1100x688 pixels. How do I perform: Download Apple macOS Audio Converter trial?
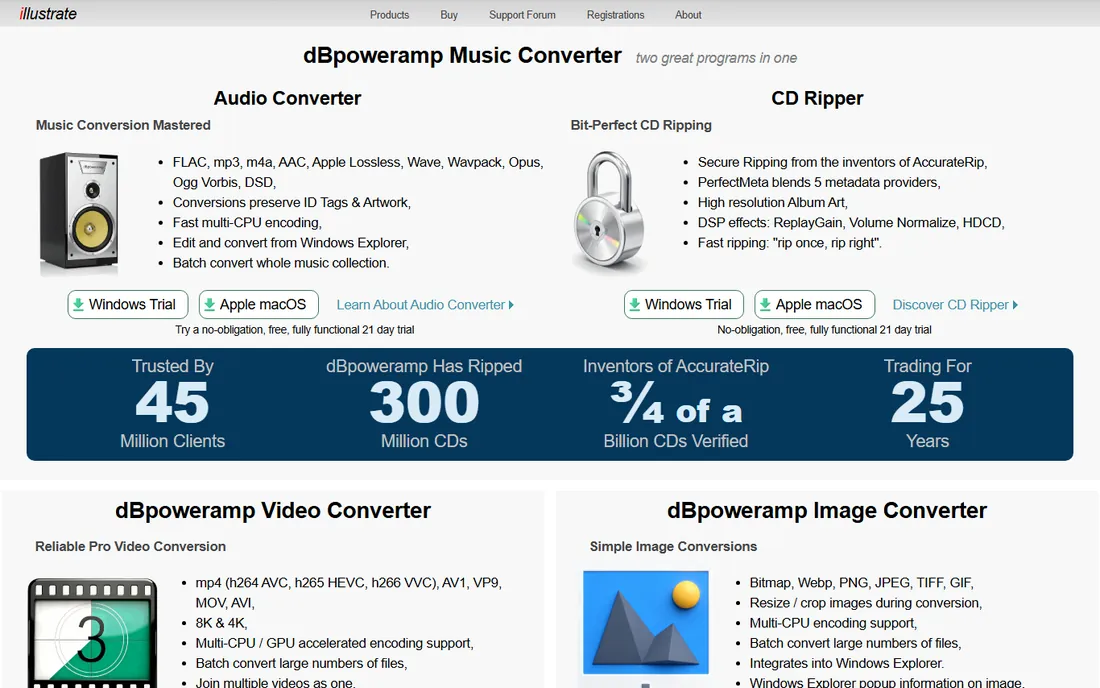[x=259, y=304]
